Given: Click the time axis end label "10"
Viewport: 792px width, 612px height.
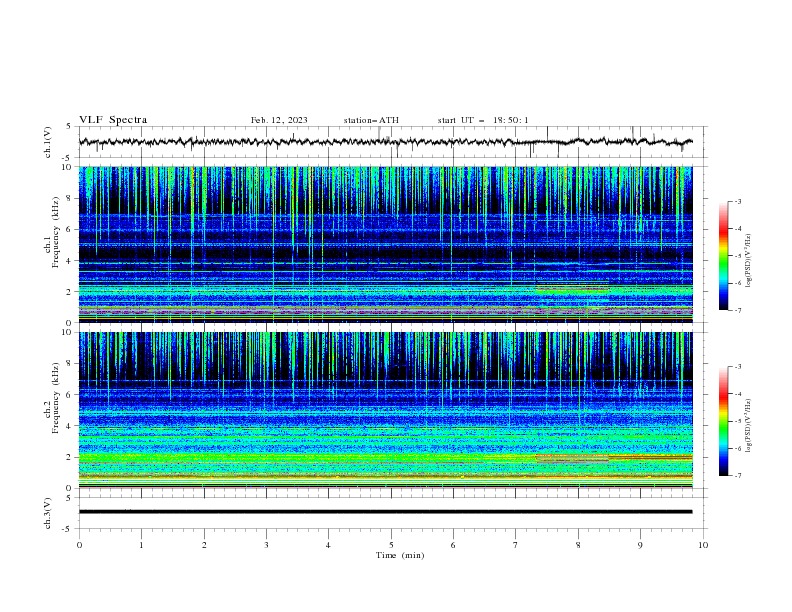Looking at the screenshot, I should 703,545.
